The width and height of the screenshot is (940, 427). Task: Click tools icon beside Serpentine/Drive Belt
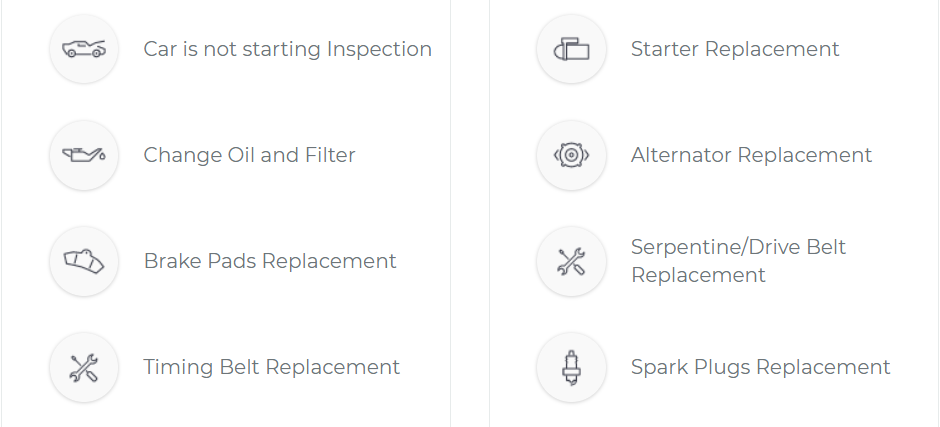tap(571, 261)
